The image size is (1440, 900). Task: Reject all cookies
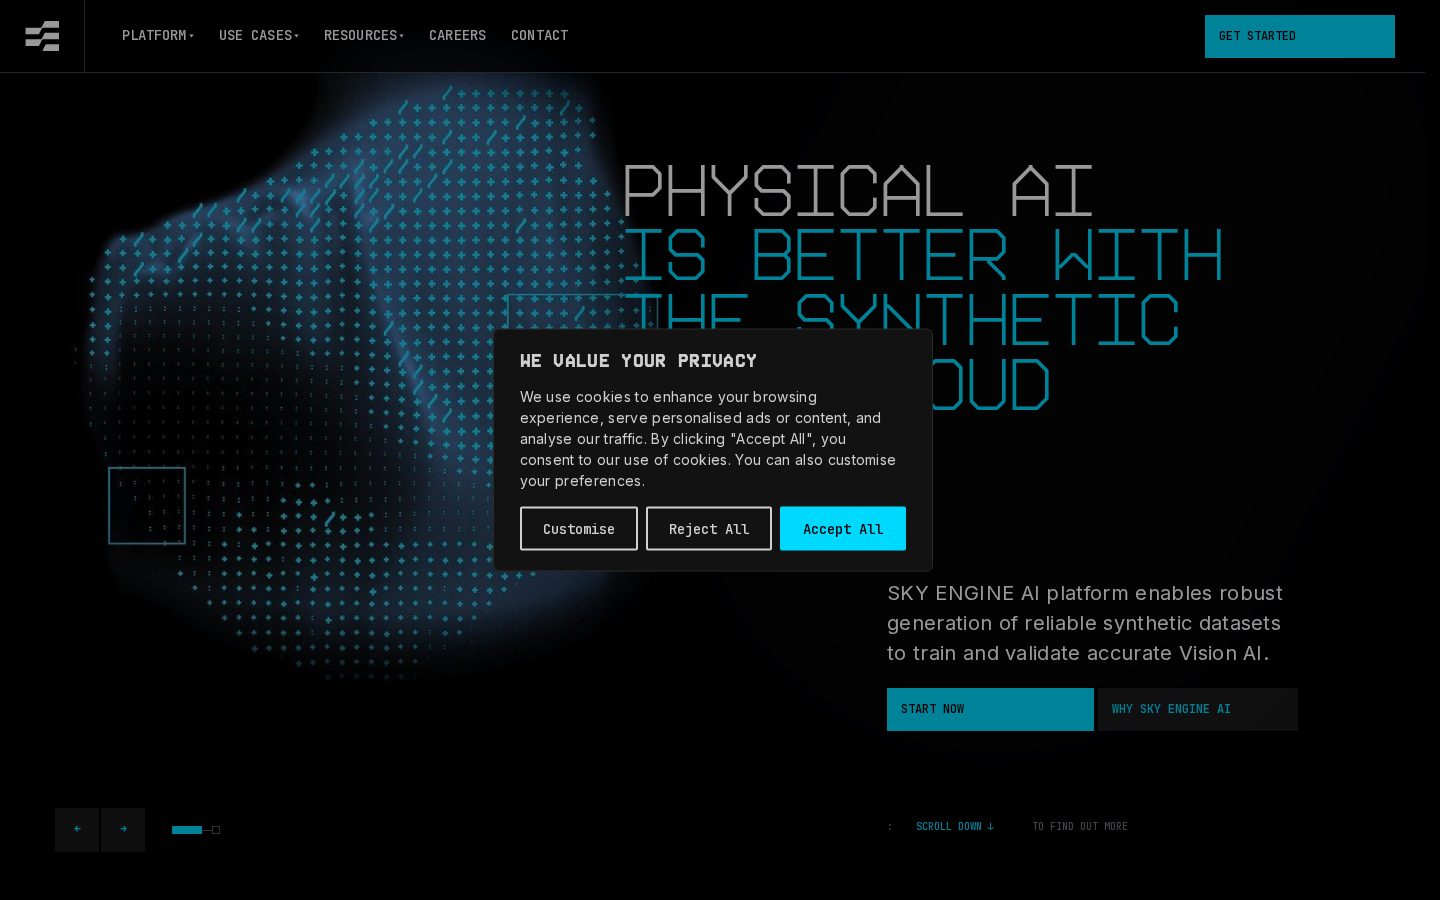pyautogui.click(x=709, y=529)
